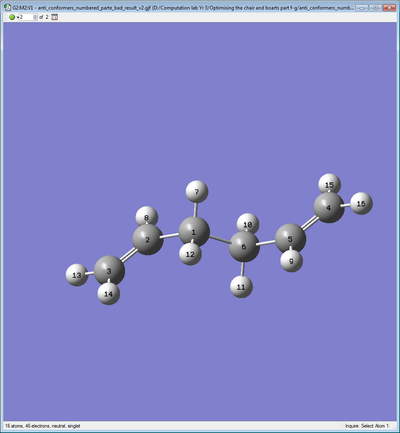Click the bond between atoms 1 and 6
Viewport: 400px width, 433px height.
click(219, 239)
